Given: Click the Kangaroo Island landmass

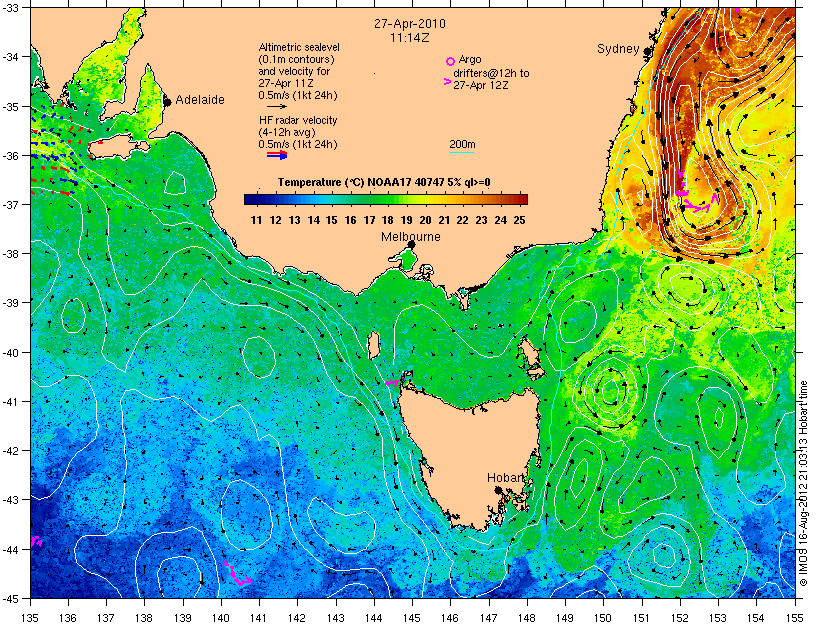Looking at the screenshot, I should (118, 146).
